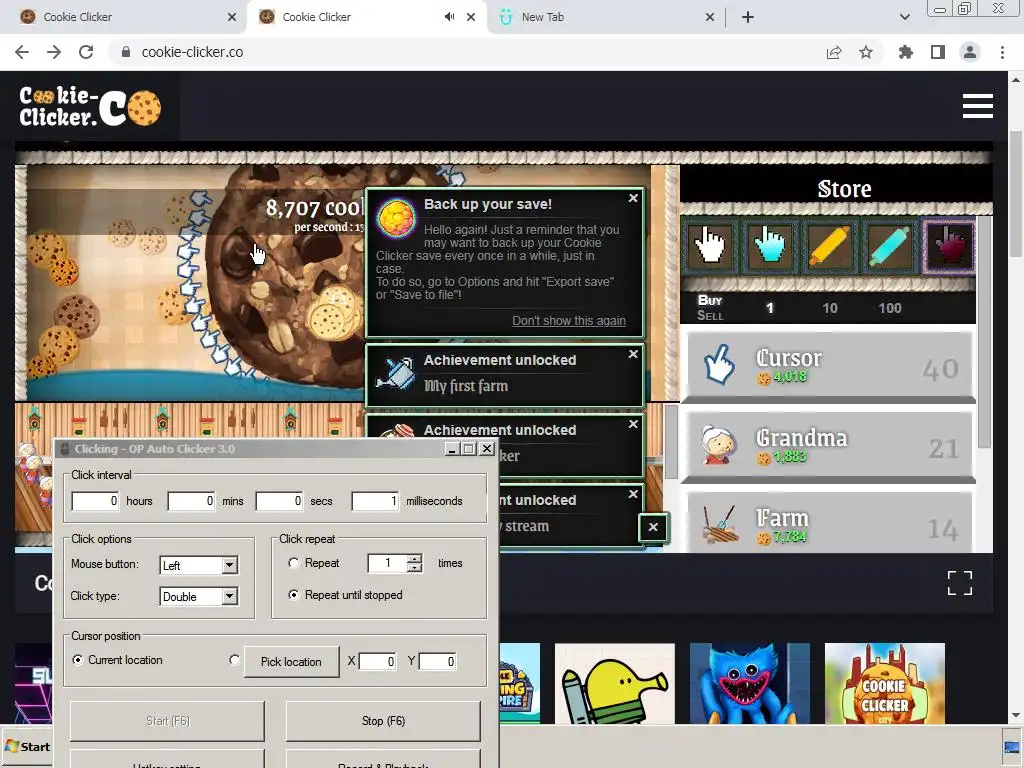Focus the secs interval field

(280, 501)
